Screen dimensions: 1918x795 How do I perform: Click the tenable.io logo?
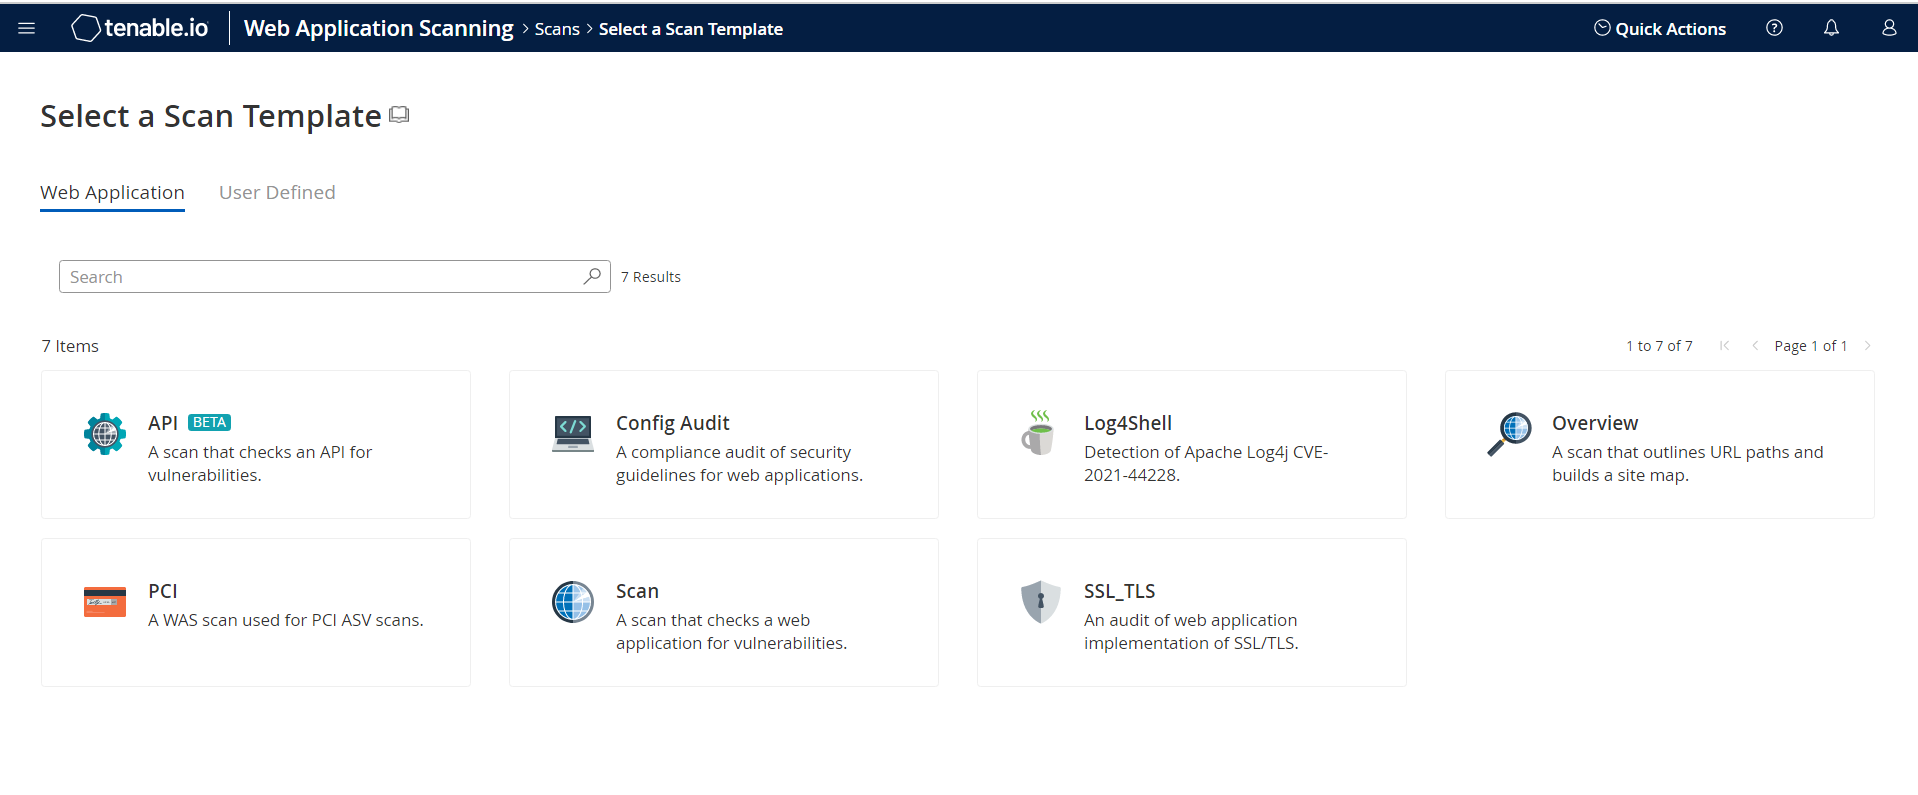[x=140, y=28]
